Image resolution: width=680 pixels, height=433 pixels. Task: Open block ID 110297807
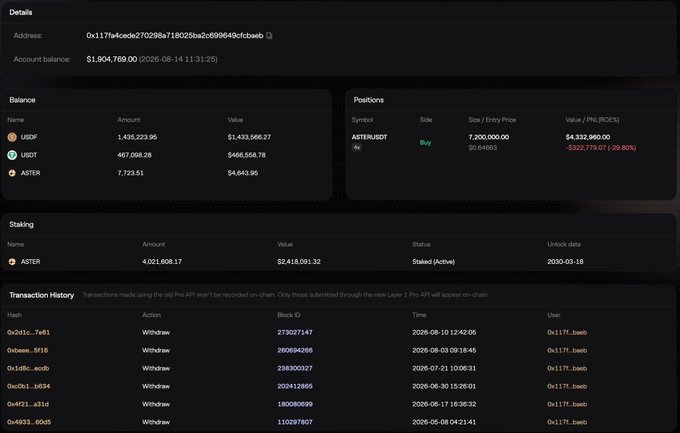pyautogui.click(x=295, y=422)
